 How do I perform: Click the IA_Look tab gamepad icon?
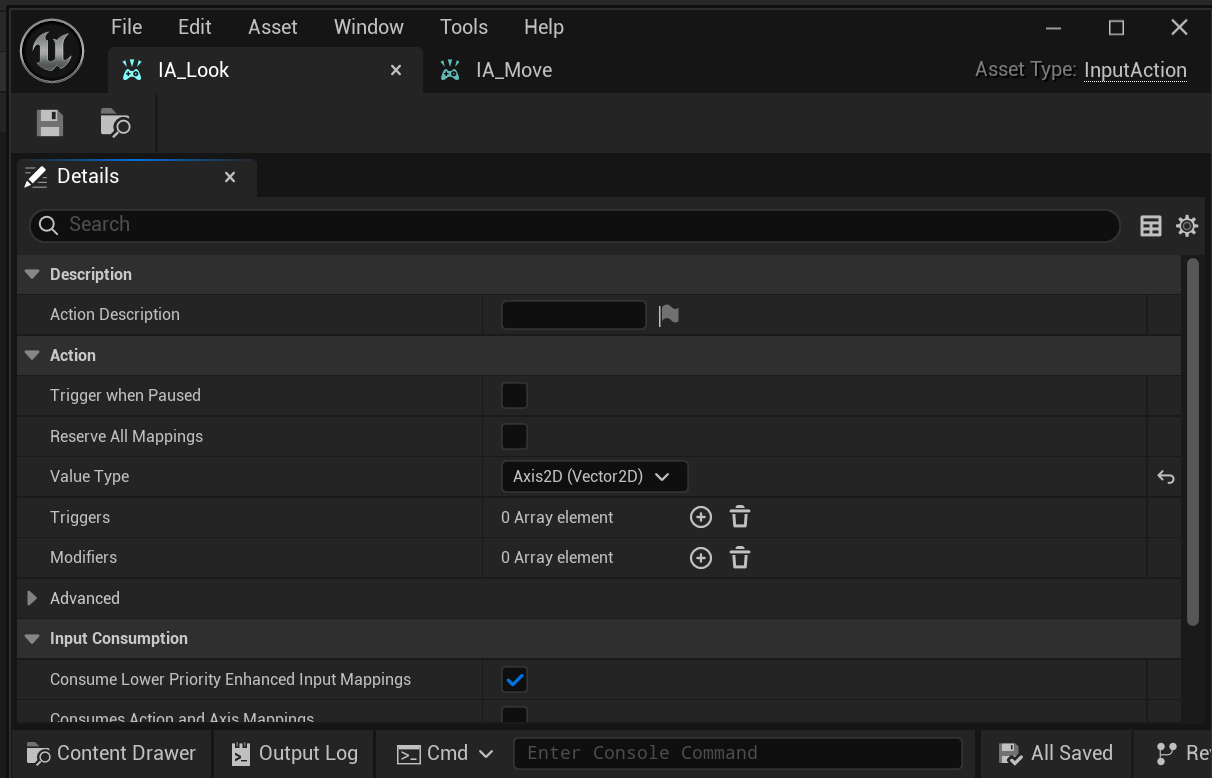pyautogui.click(x=132, y=70)
